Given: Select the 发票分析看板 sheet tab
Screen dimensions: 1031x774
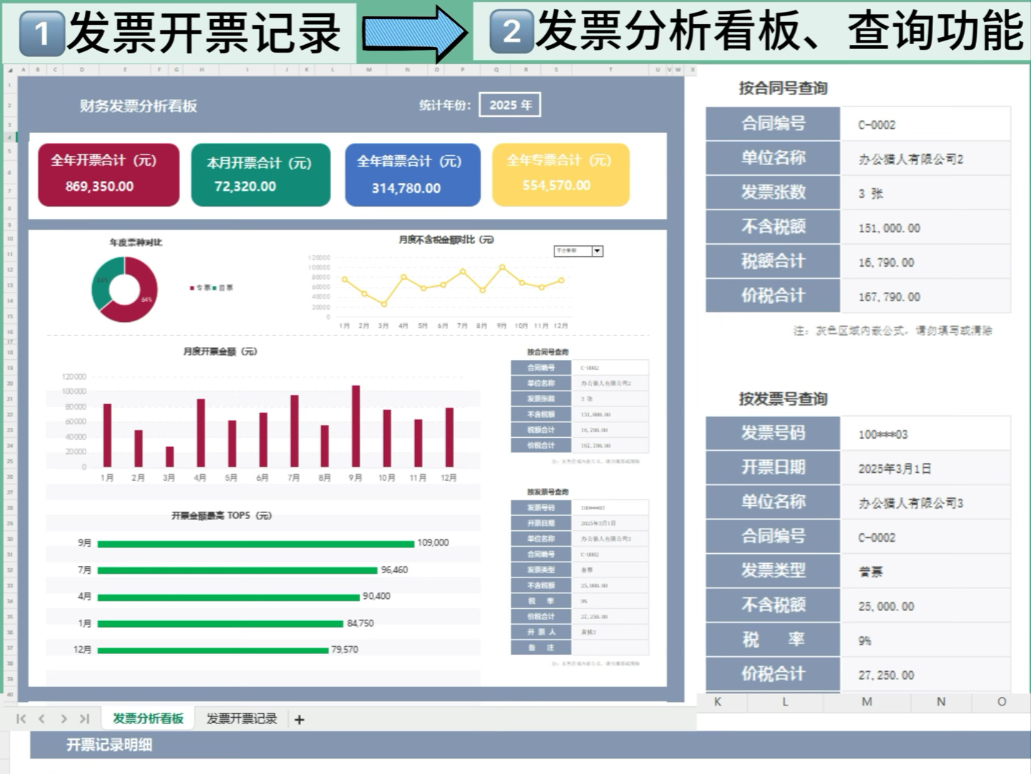Looking at the screenshot, I should click(147, 717).
